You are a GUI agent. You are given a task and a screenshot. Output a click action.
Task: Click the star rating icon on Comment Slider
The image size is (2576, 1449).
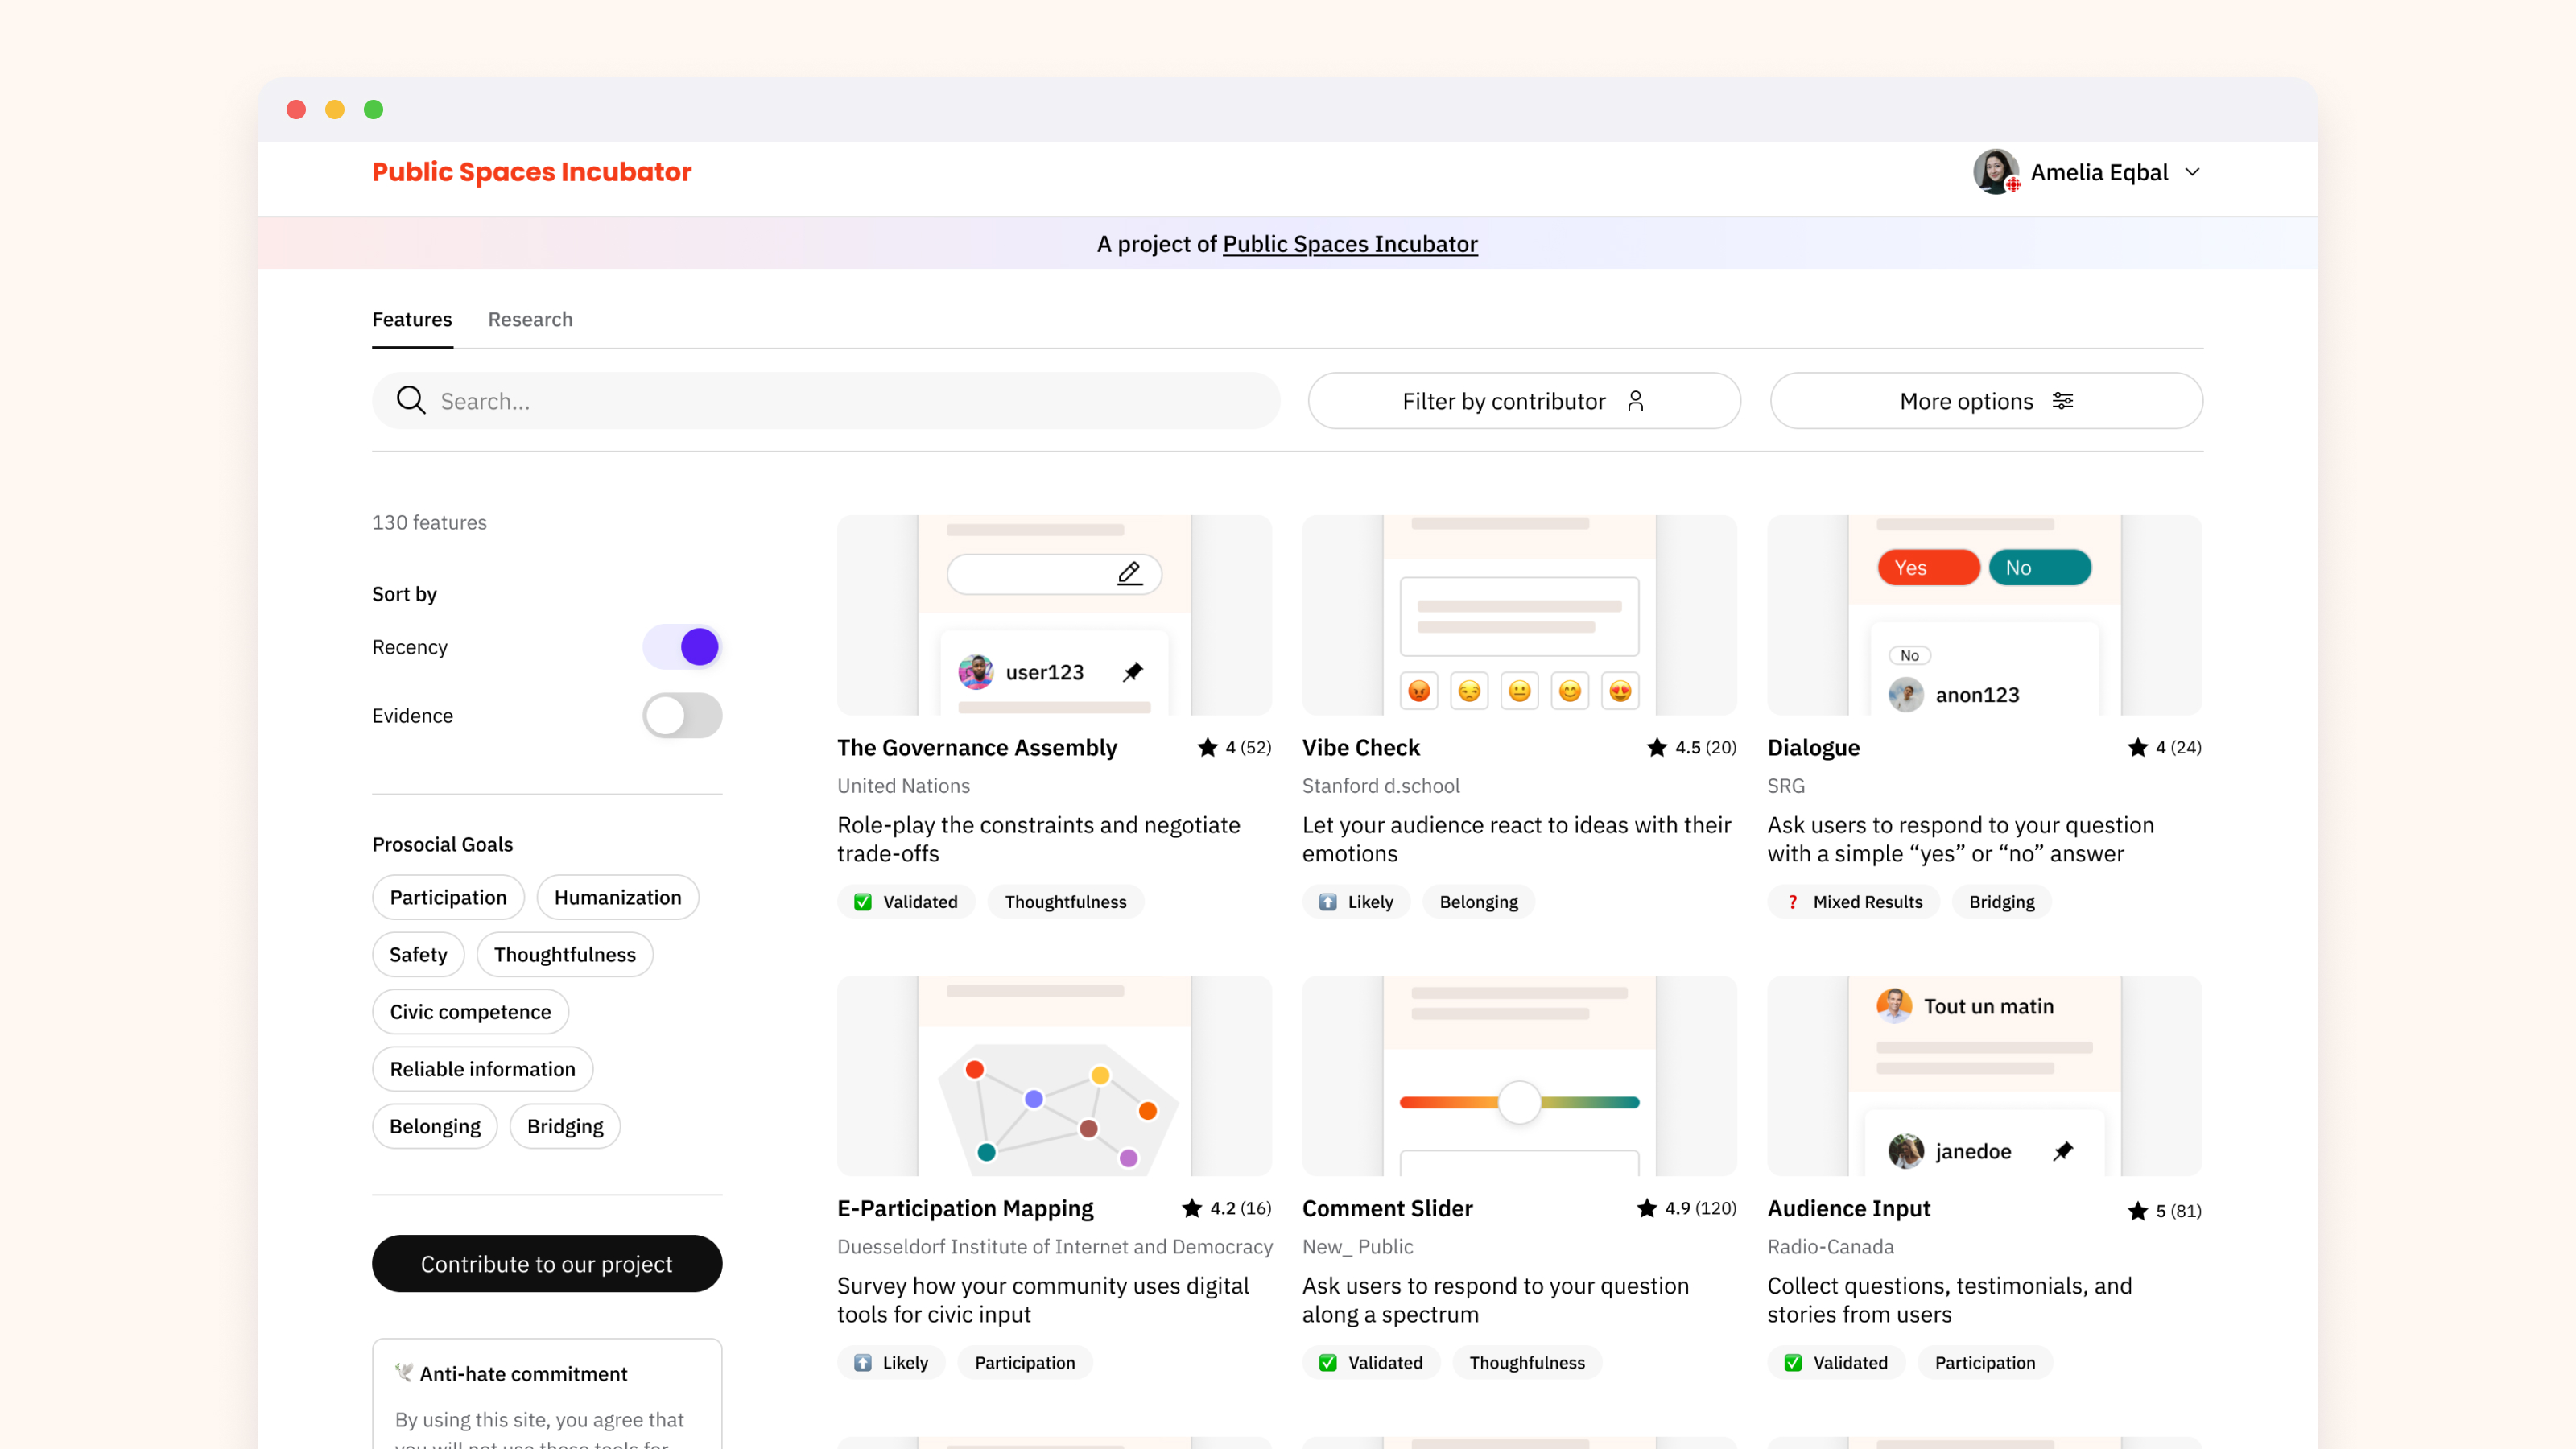click(1646, 1208)
